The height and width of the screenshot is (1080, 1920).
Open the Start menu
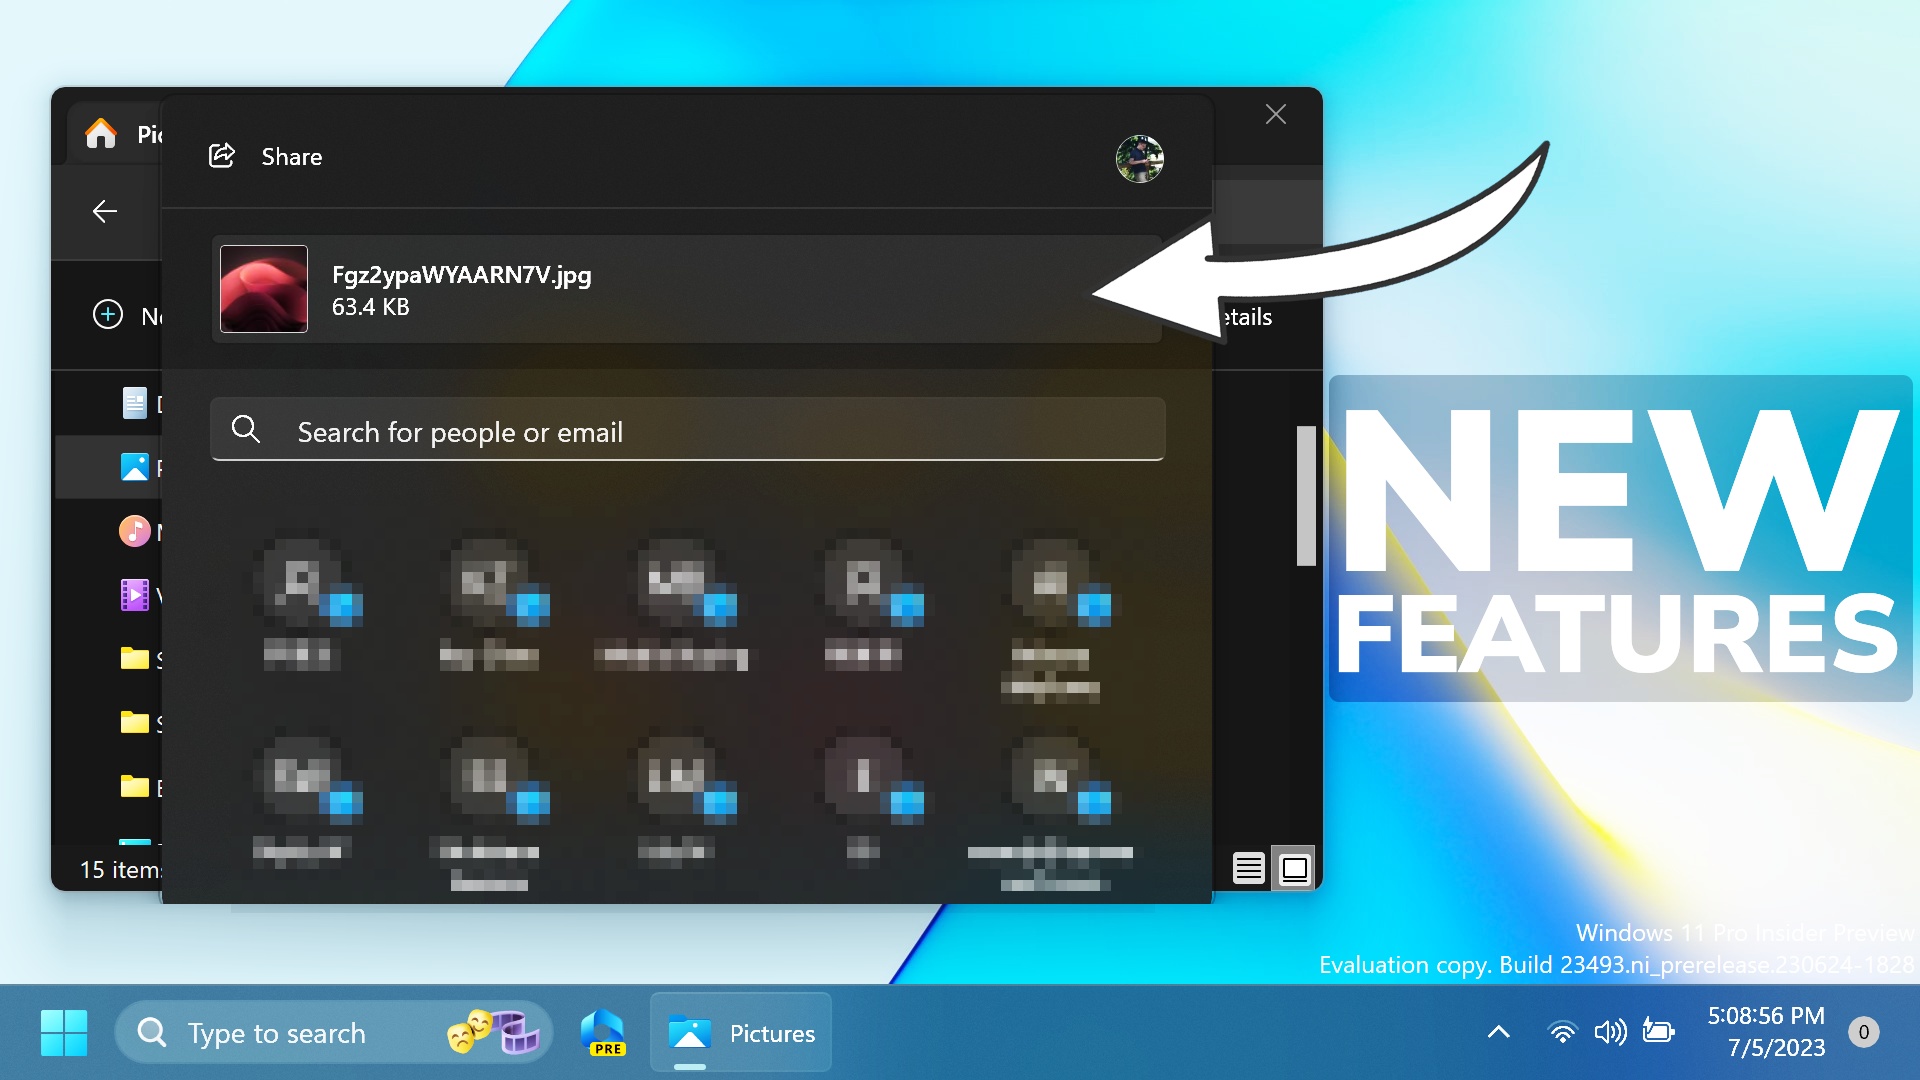tap(63, 1032)
